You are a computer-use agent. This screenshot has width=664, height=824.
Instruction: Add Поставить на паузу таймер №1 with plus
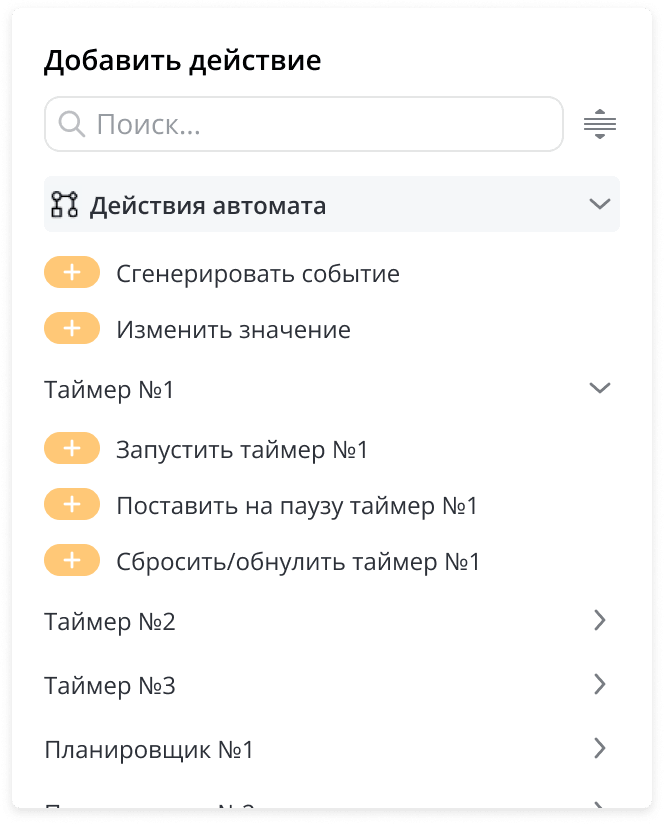coord(72,504)
